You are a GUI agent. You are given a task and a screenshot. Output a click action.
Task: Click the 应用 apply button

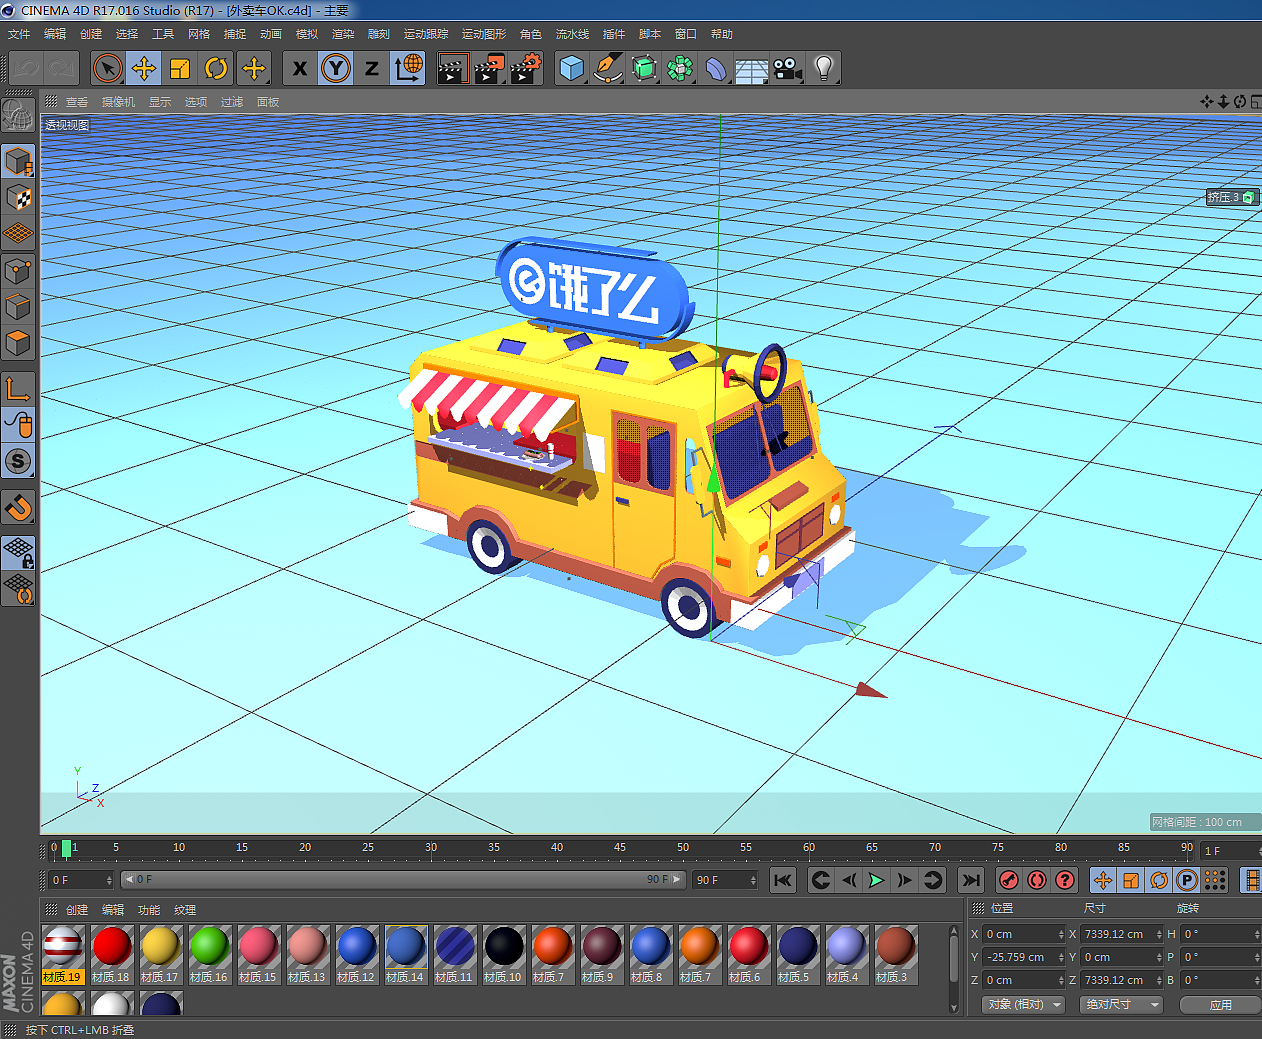pyautogui.click(x=1220, y=1005)
